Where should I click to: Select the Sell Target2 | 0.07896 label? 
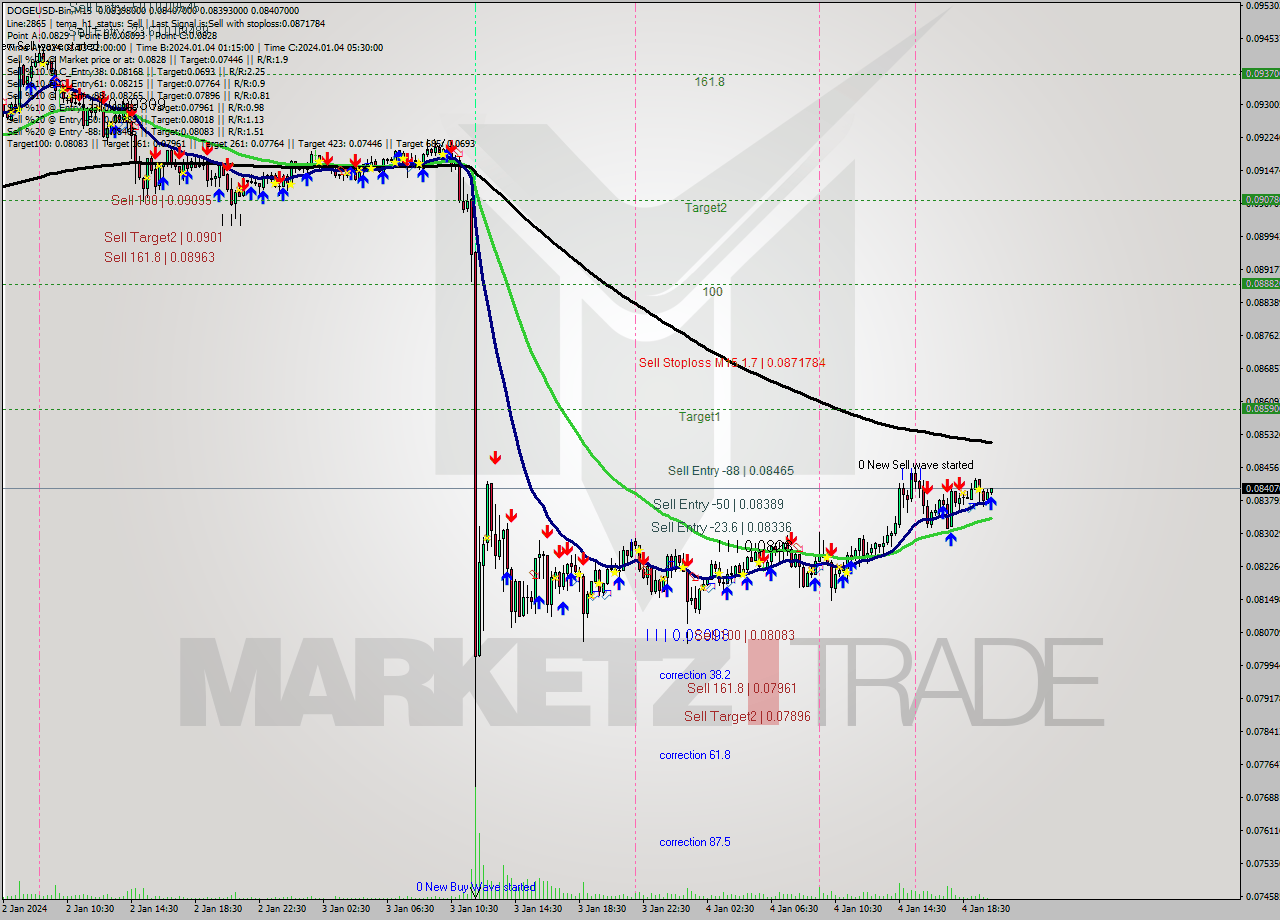click(x=747, y=716)
